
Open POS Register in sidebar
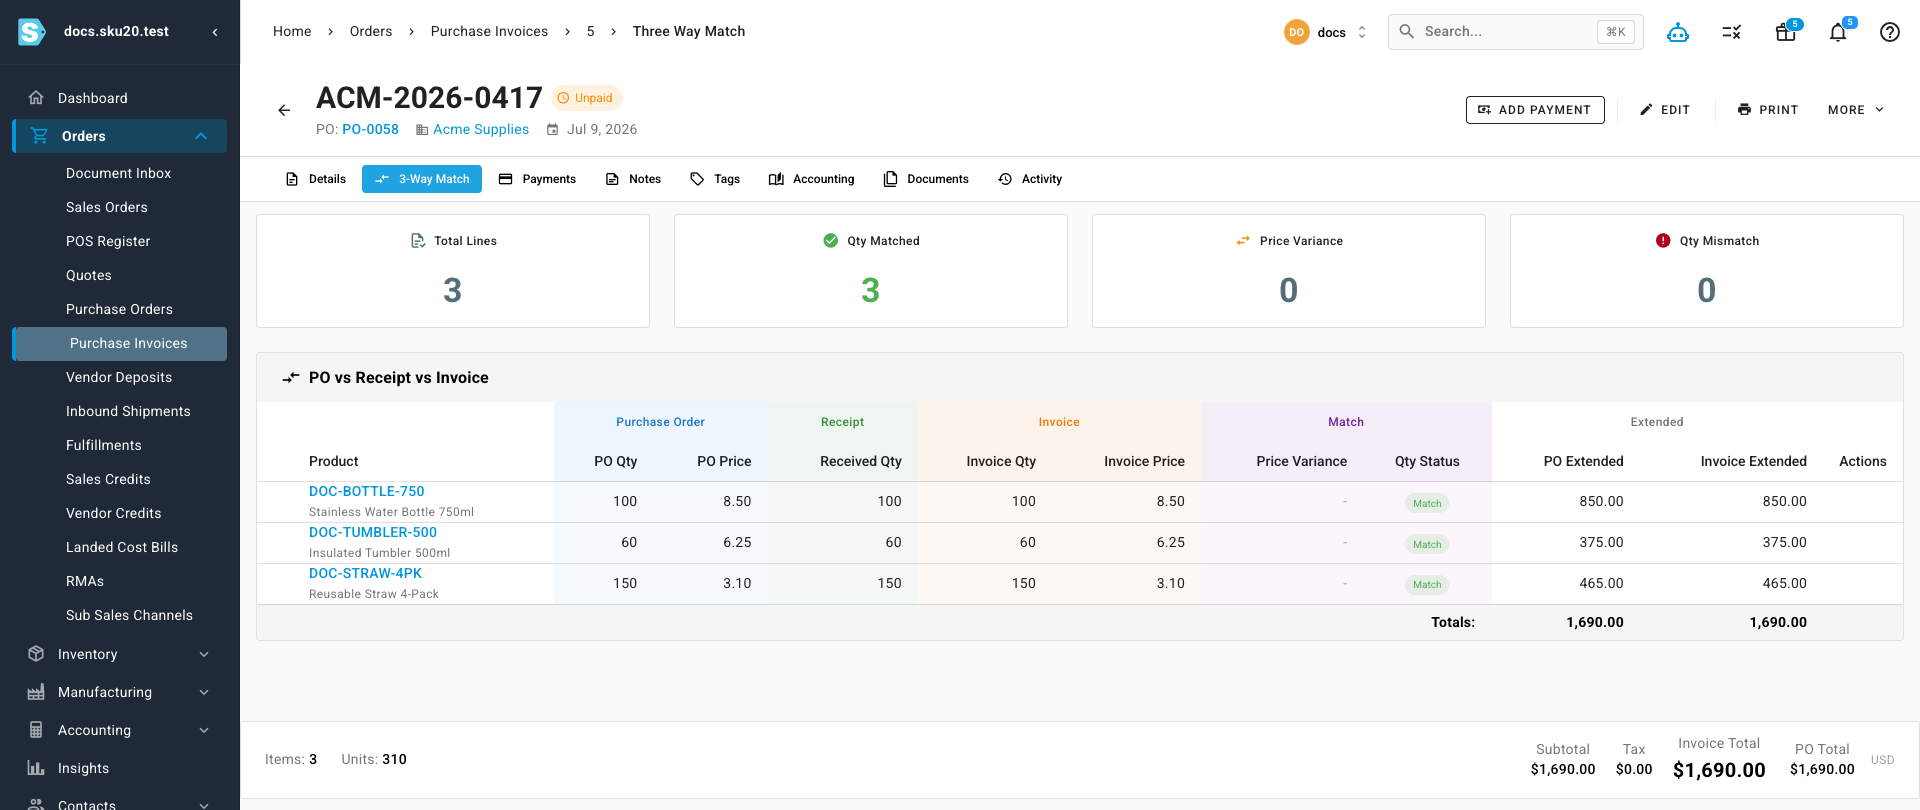click(108, 241)
